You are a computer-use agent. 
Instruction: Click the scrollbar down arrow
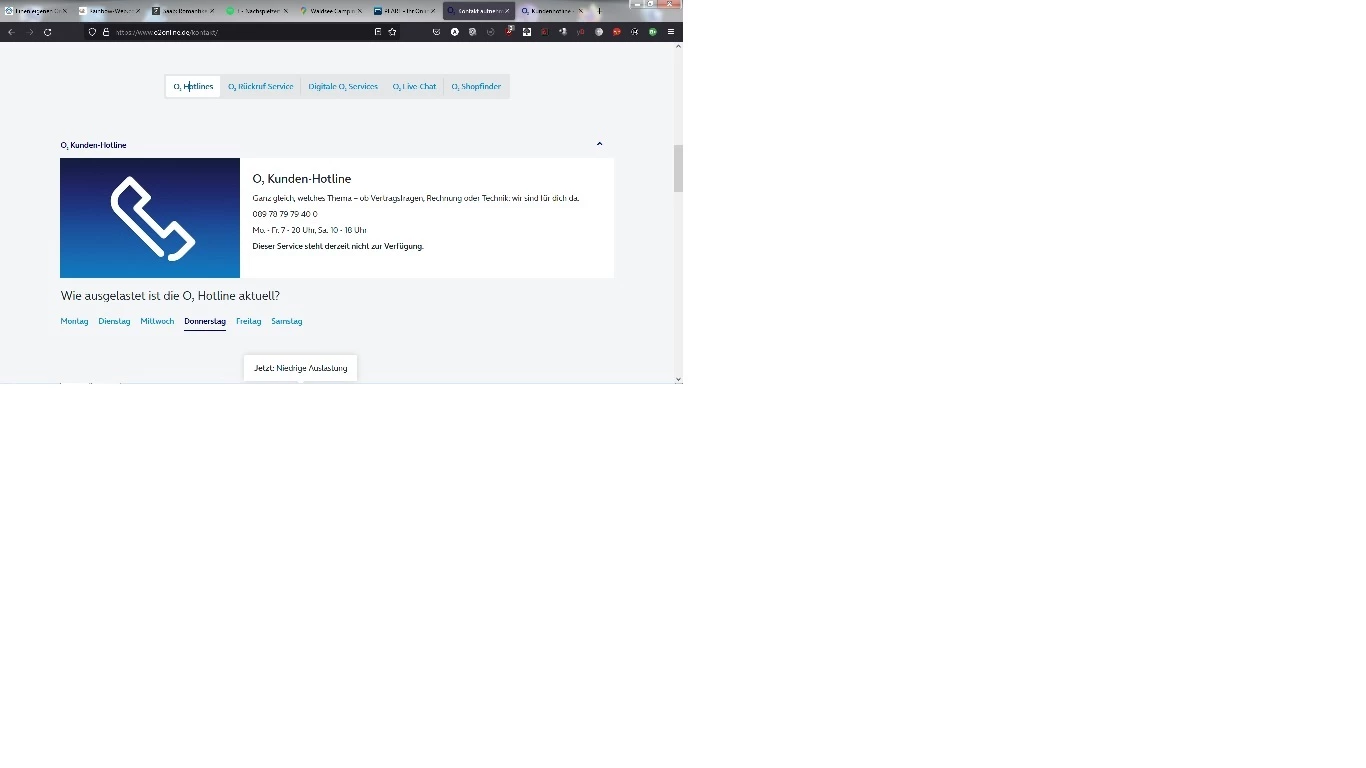679,379
